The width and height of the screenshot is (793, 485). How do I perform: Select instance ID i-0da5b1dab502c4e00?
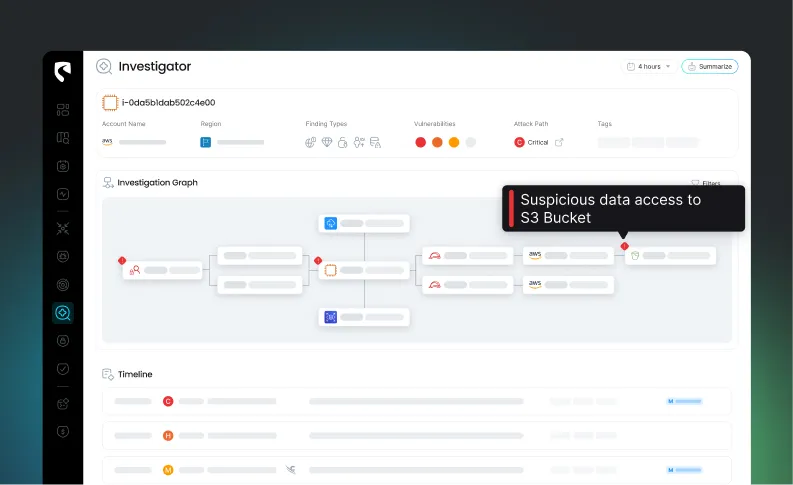[x=168, y=103]
